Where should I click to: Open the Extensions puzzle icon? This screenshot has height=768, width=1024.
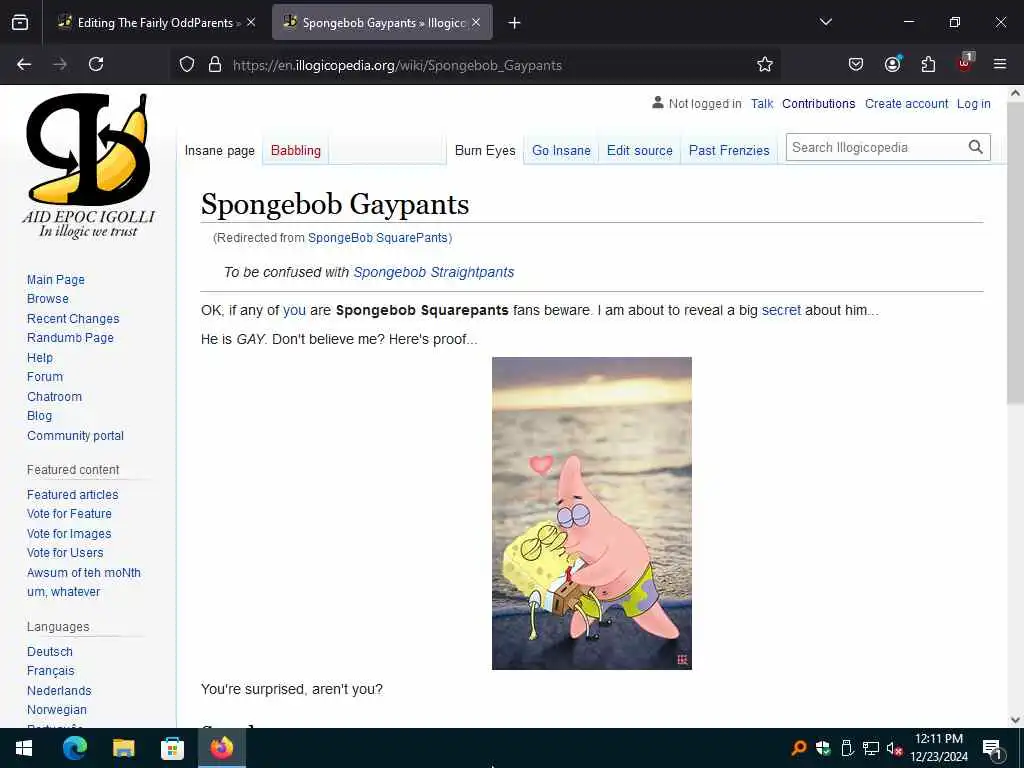(x=928, y=64)
